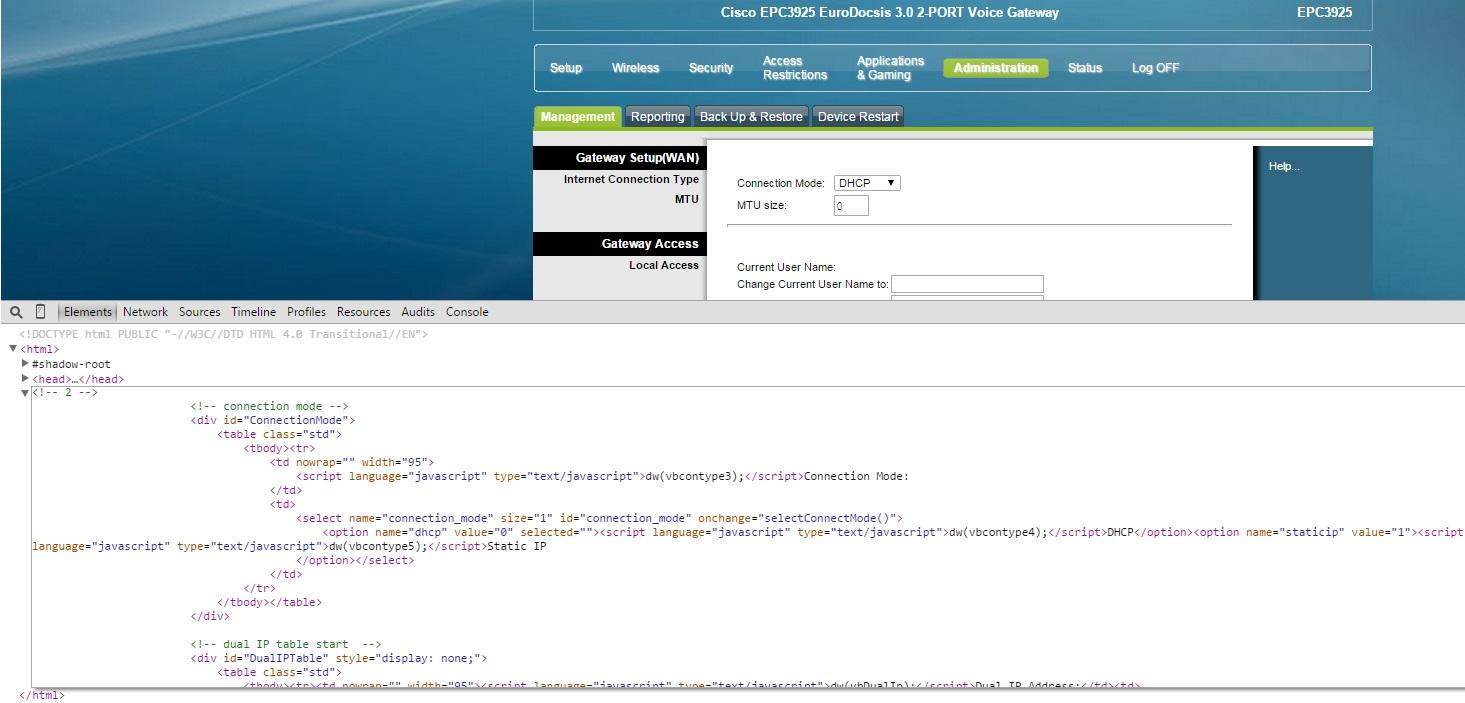Switch to the Audits tab
The image size is (1465, 703).
pyautogui.click(x=418, y=312)
